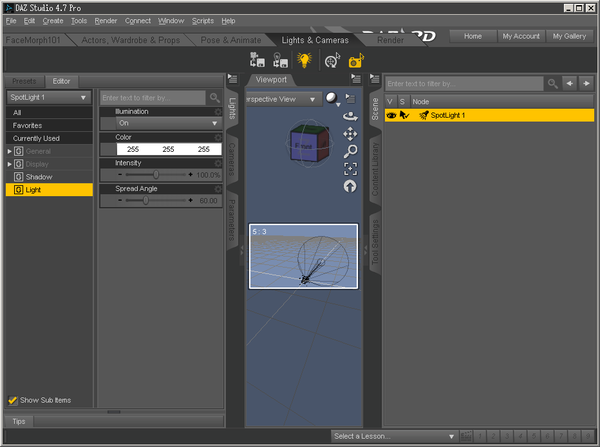Screen dimensions: 600x447
Task: Click the viewport reset view icon
Action: pos(350,186)
